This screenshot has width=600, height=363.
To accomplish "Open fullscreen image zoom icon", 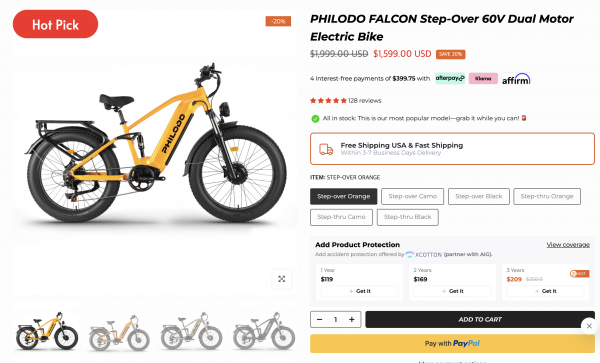I will (282, 279).
